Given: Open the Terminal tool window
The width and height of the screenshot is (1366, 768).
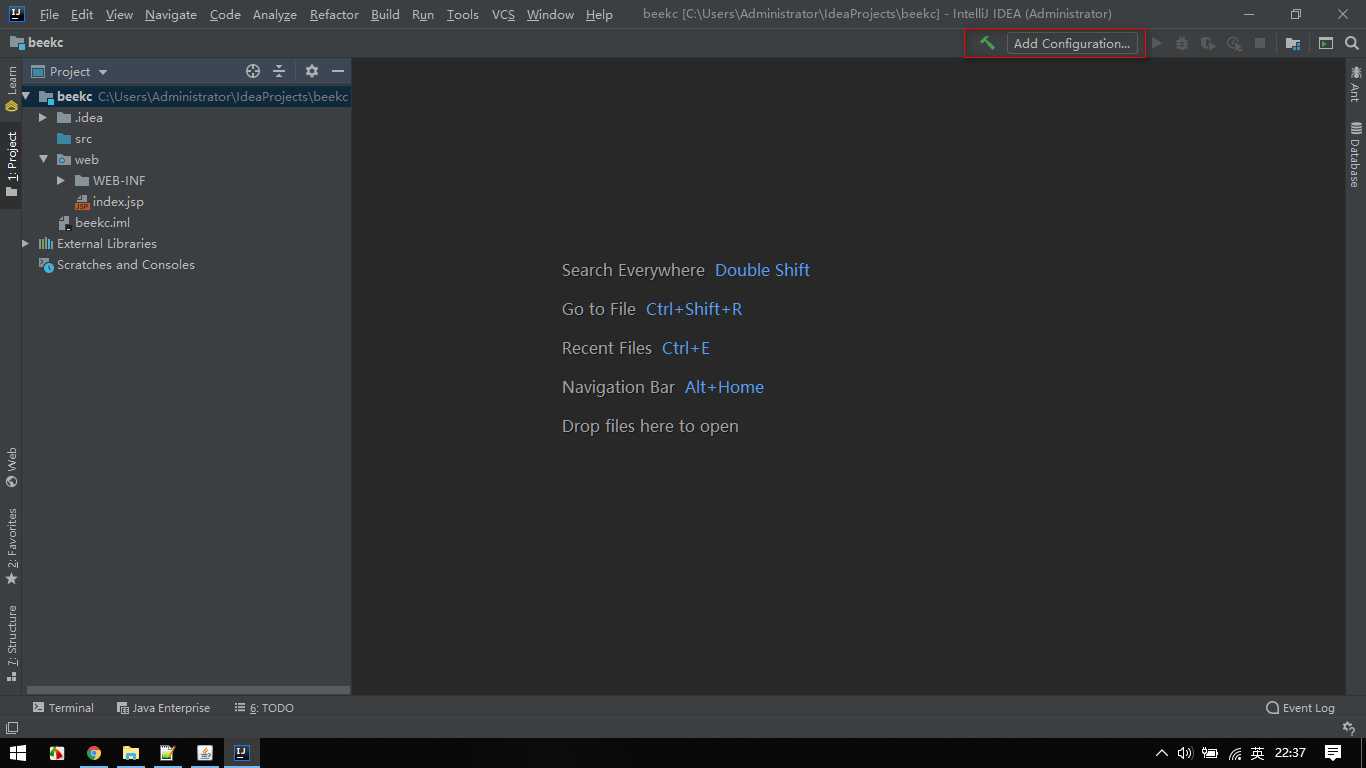Looking at the screenshot, I should (63, 707).
